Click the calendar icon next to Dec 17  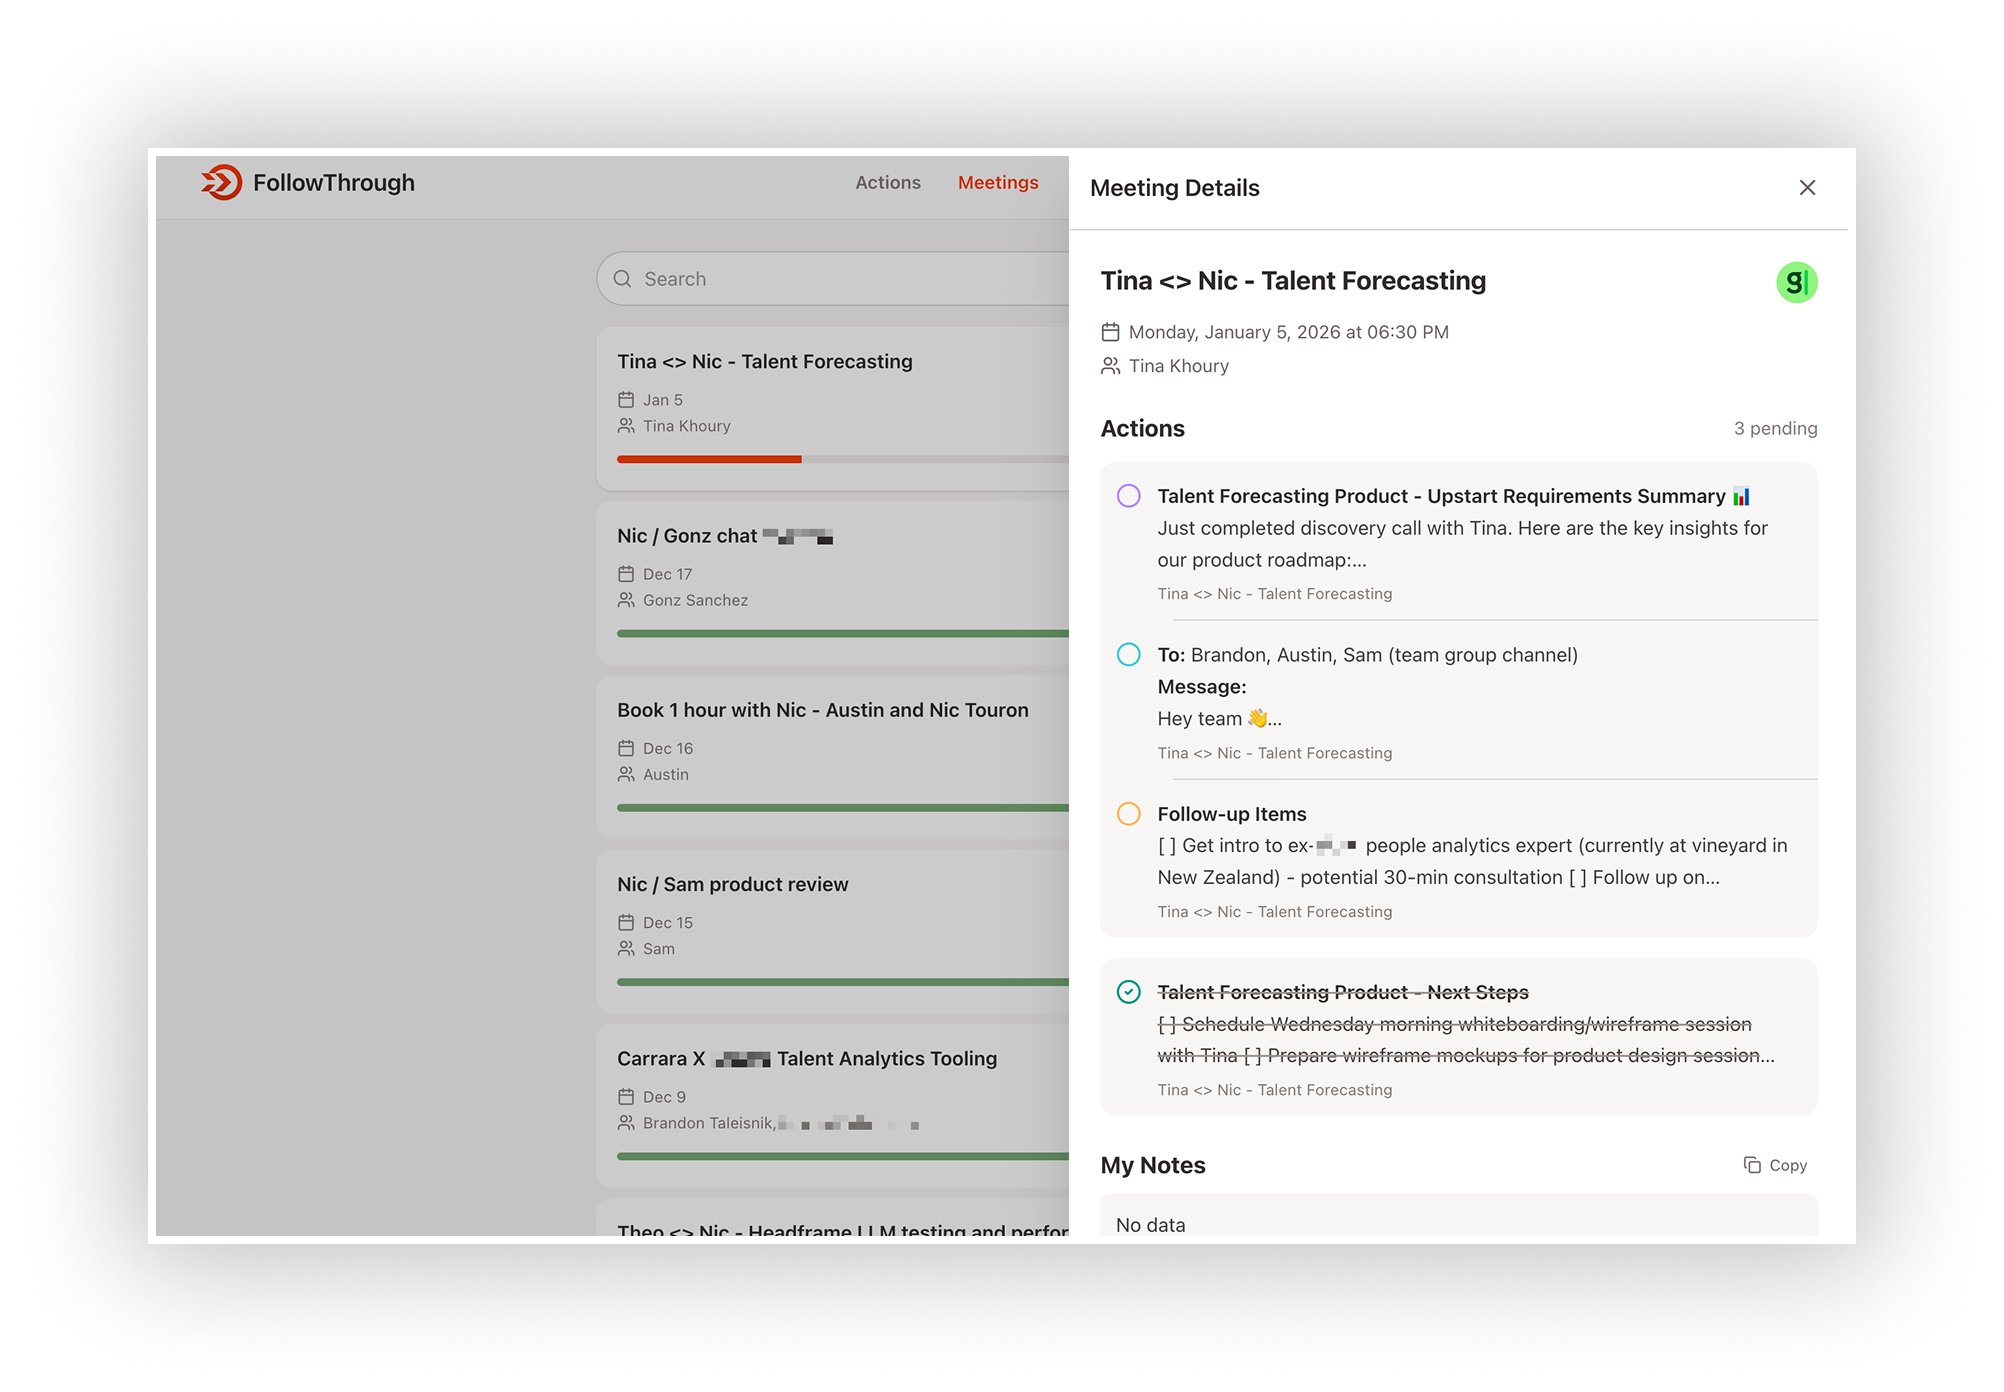pyautogui.click(x=626, y=574)
